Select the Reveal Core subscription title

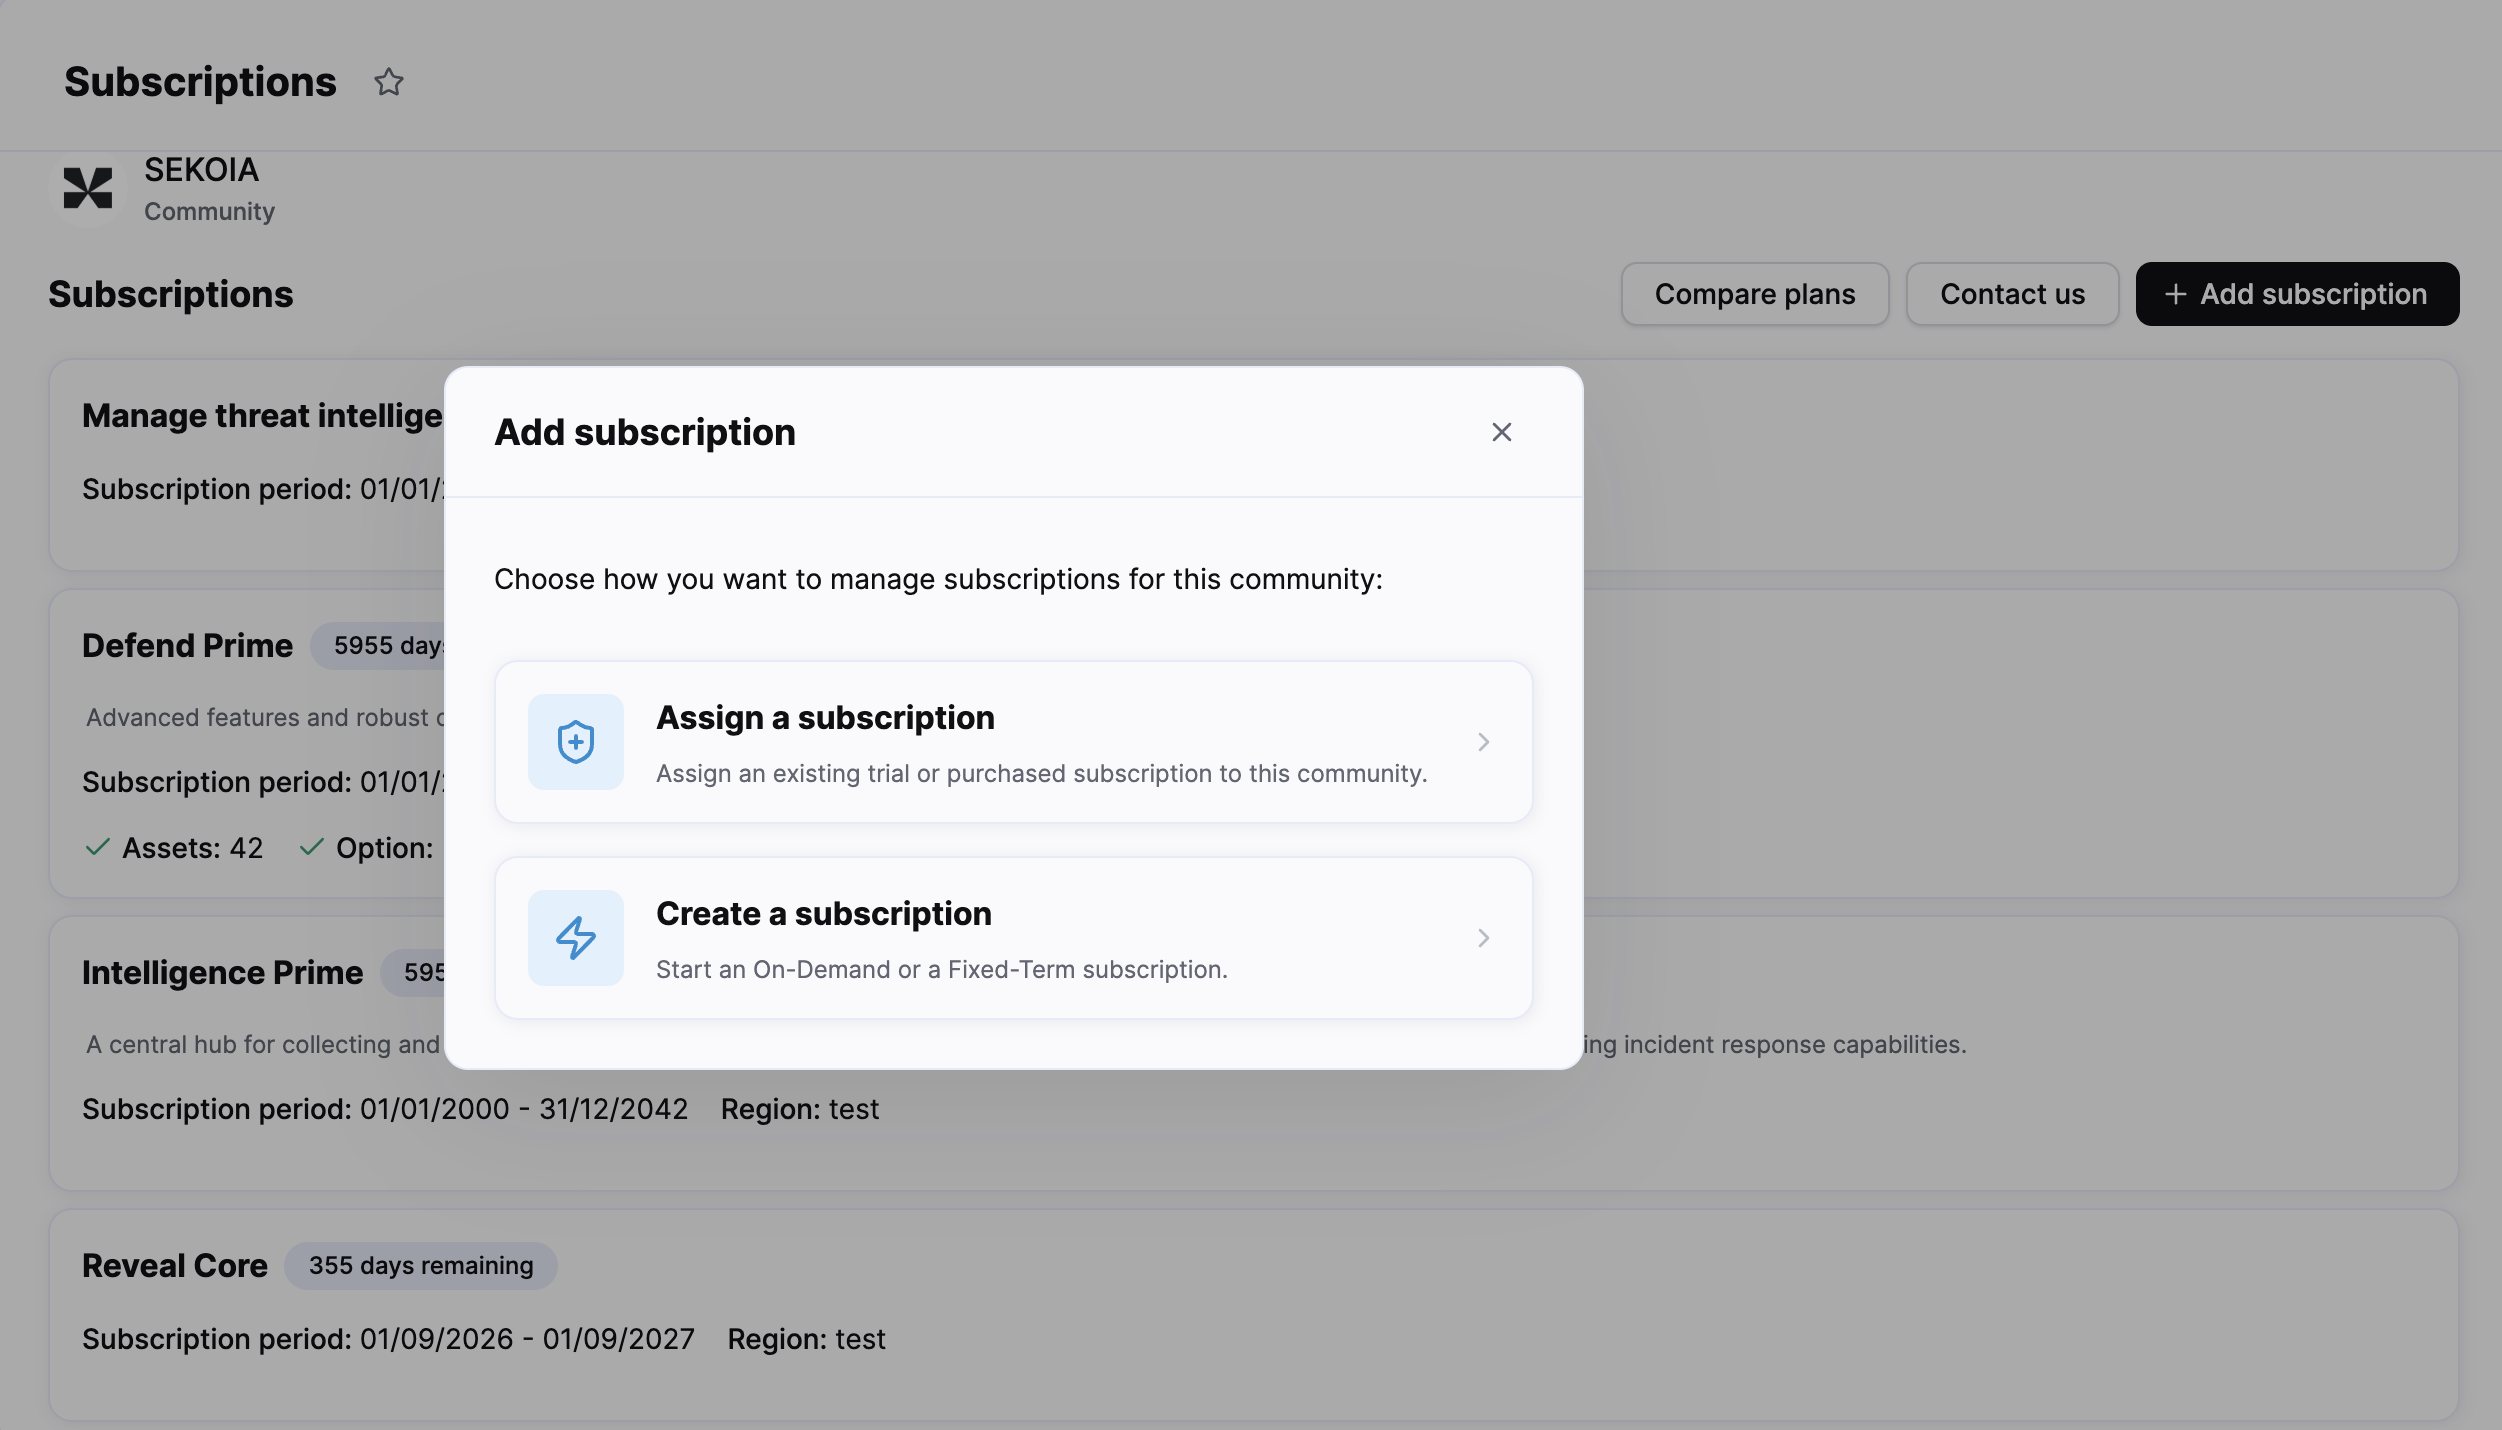175,1266
